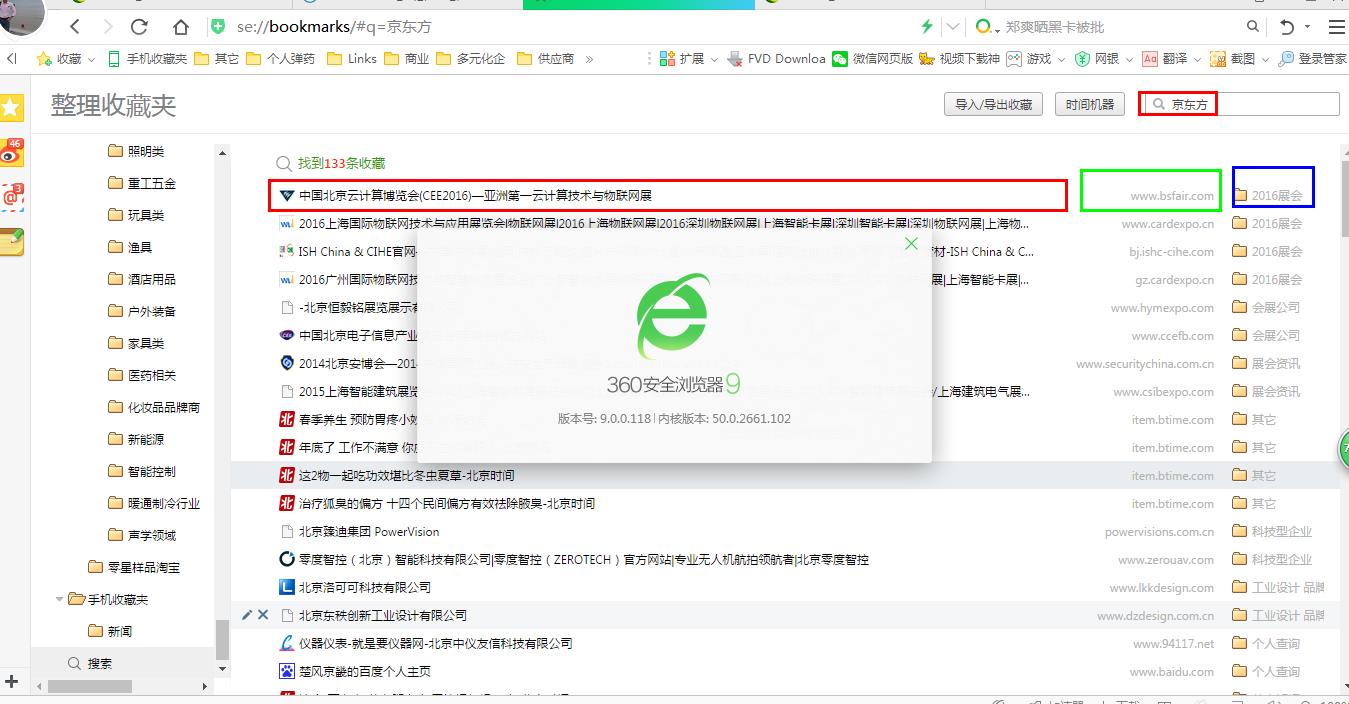Collapse the 手机收藏夹 folder tree
The width and height of the screenshot is (1349, 704).
coord(60,599)
